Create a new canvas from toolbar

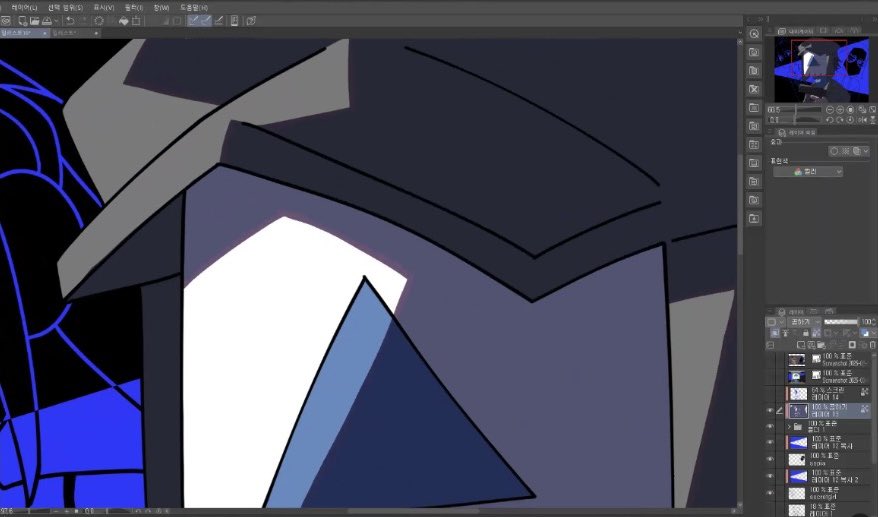coord(22,21)
